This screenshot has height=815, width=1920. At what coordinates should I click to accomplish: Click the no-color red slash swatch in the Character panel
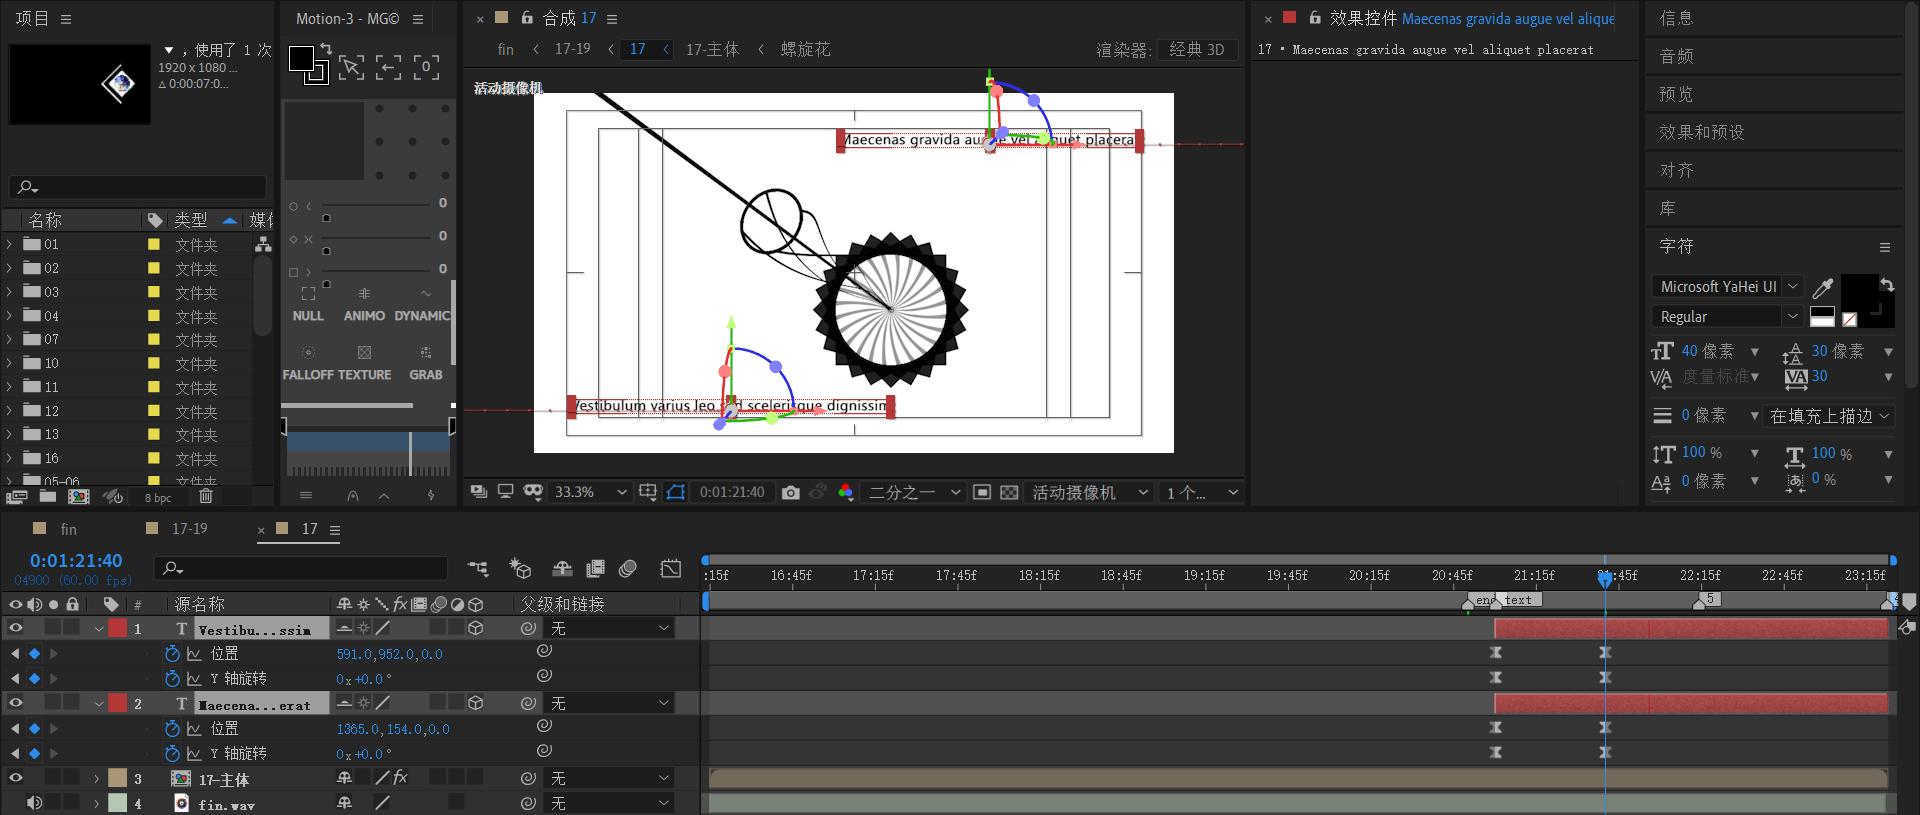pyautogui.click(x=1849, y=319)
